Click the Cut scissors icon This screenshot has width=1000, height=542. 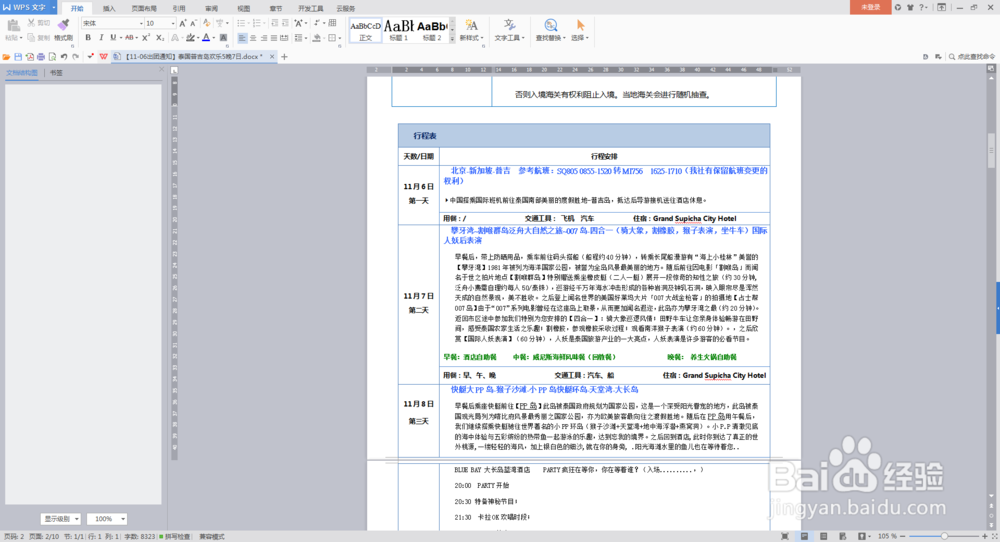click(x=31, y=23)
